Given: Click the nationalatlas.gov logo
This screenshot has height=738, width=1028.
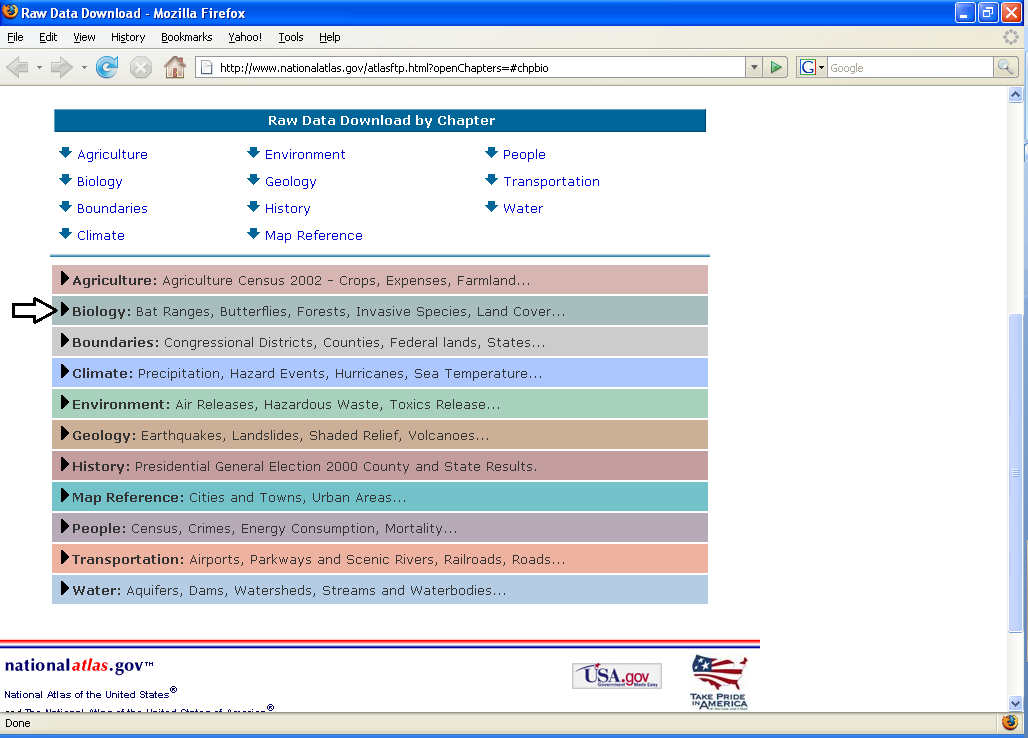Looking at the screenshot, I should pos(79,666).
